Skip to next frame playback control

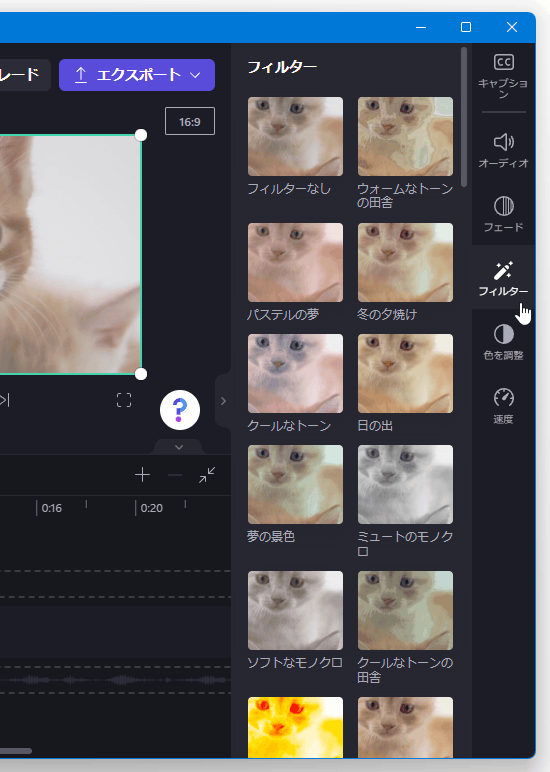(5, 400)
